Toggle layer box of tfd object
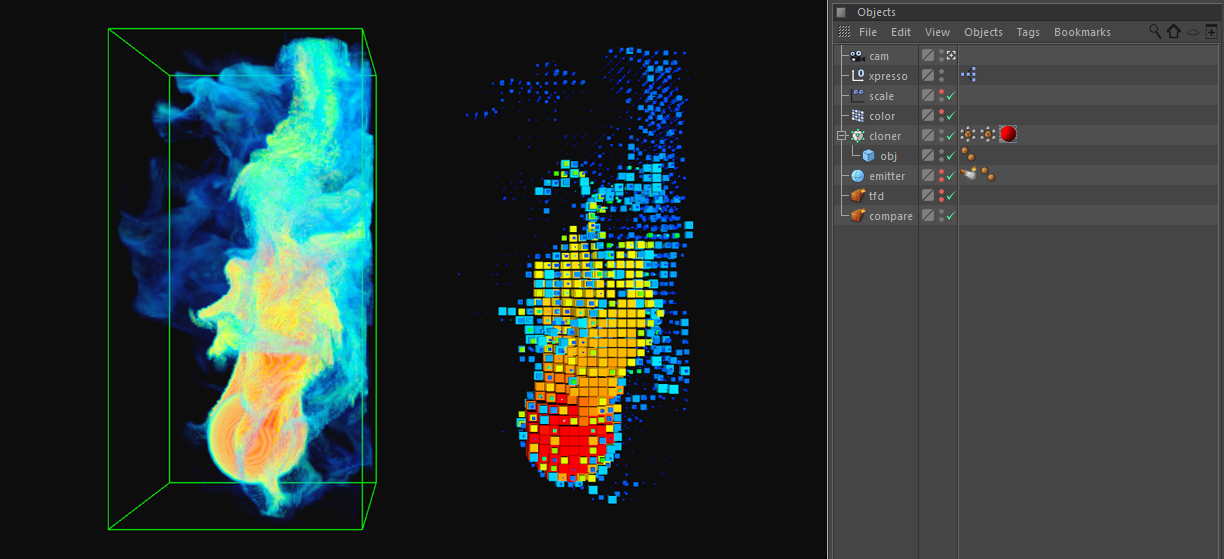The height and width of the screenshot is (559, 1224). (928, 196)
